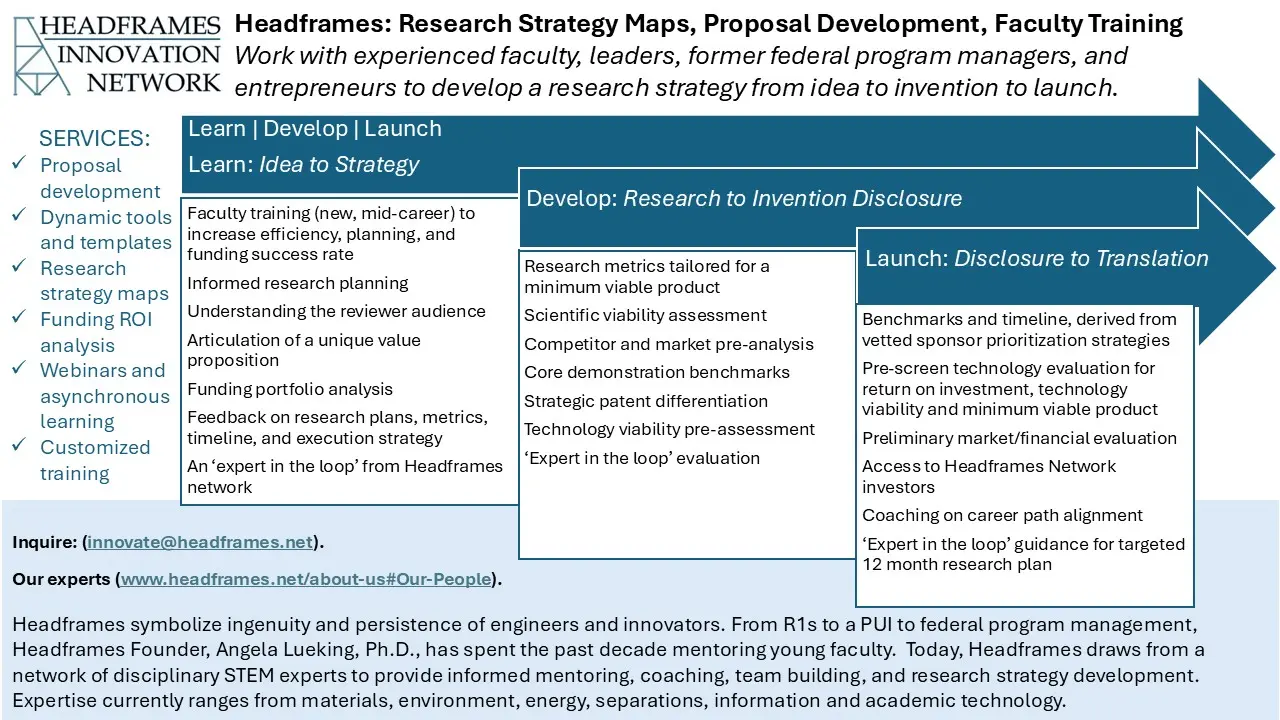Click 'Launch: Disclosure to Translation' heading

pos(1037,259)
